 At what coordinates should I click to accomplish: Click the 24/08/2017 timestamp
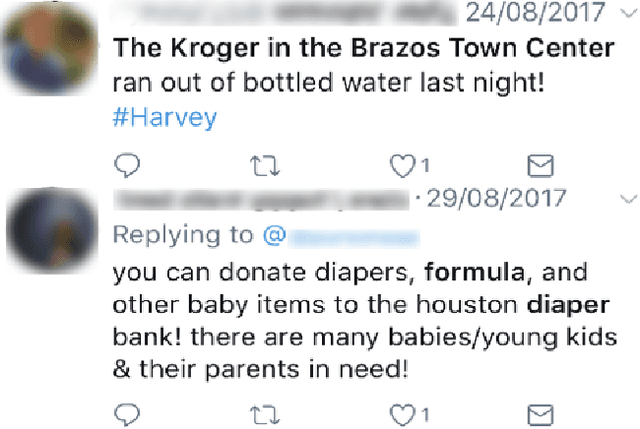coord(535,13)
